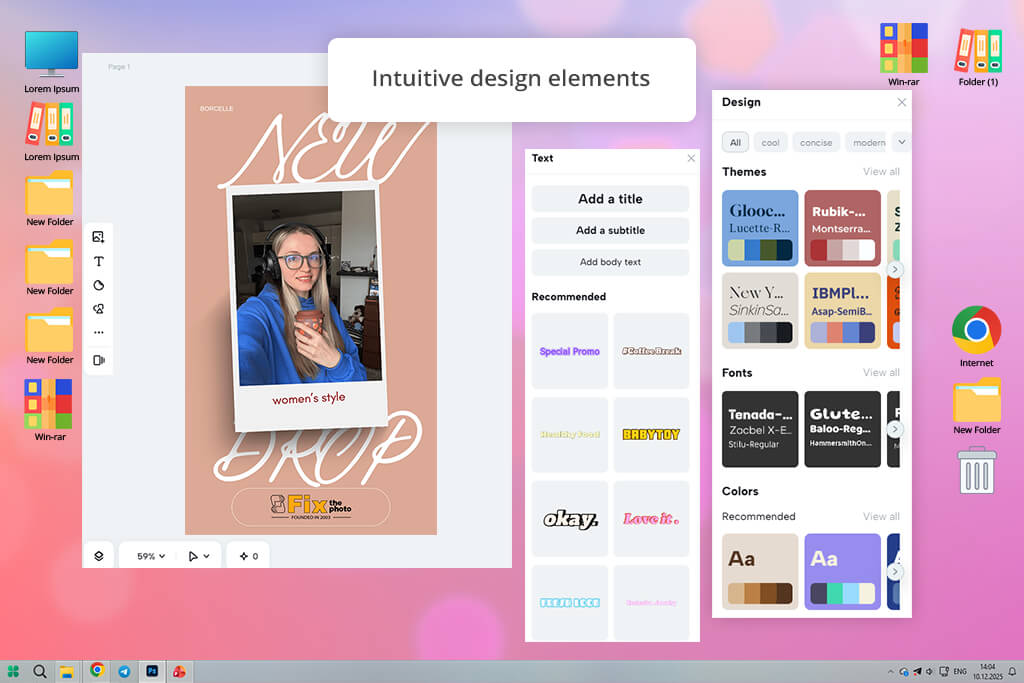
Task: Select the modern filter tab
Action: click(x=867, y=142)
